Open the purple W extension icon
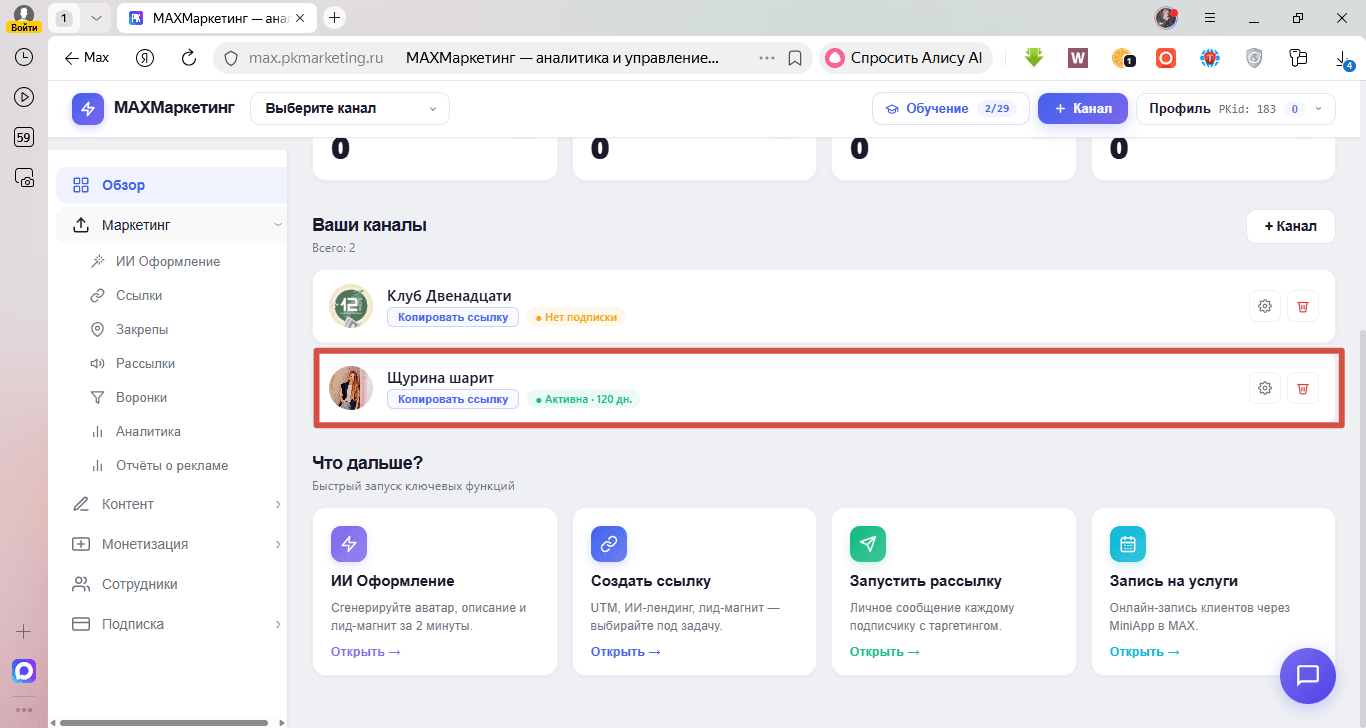Image resolution: width=1366 pixels, height=728 pixels. 1078,58
